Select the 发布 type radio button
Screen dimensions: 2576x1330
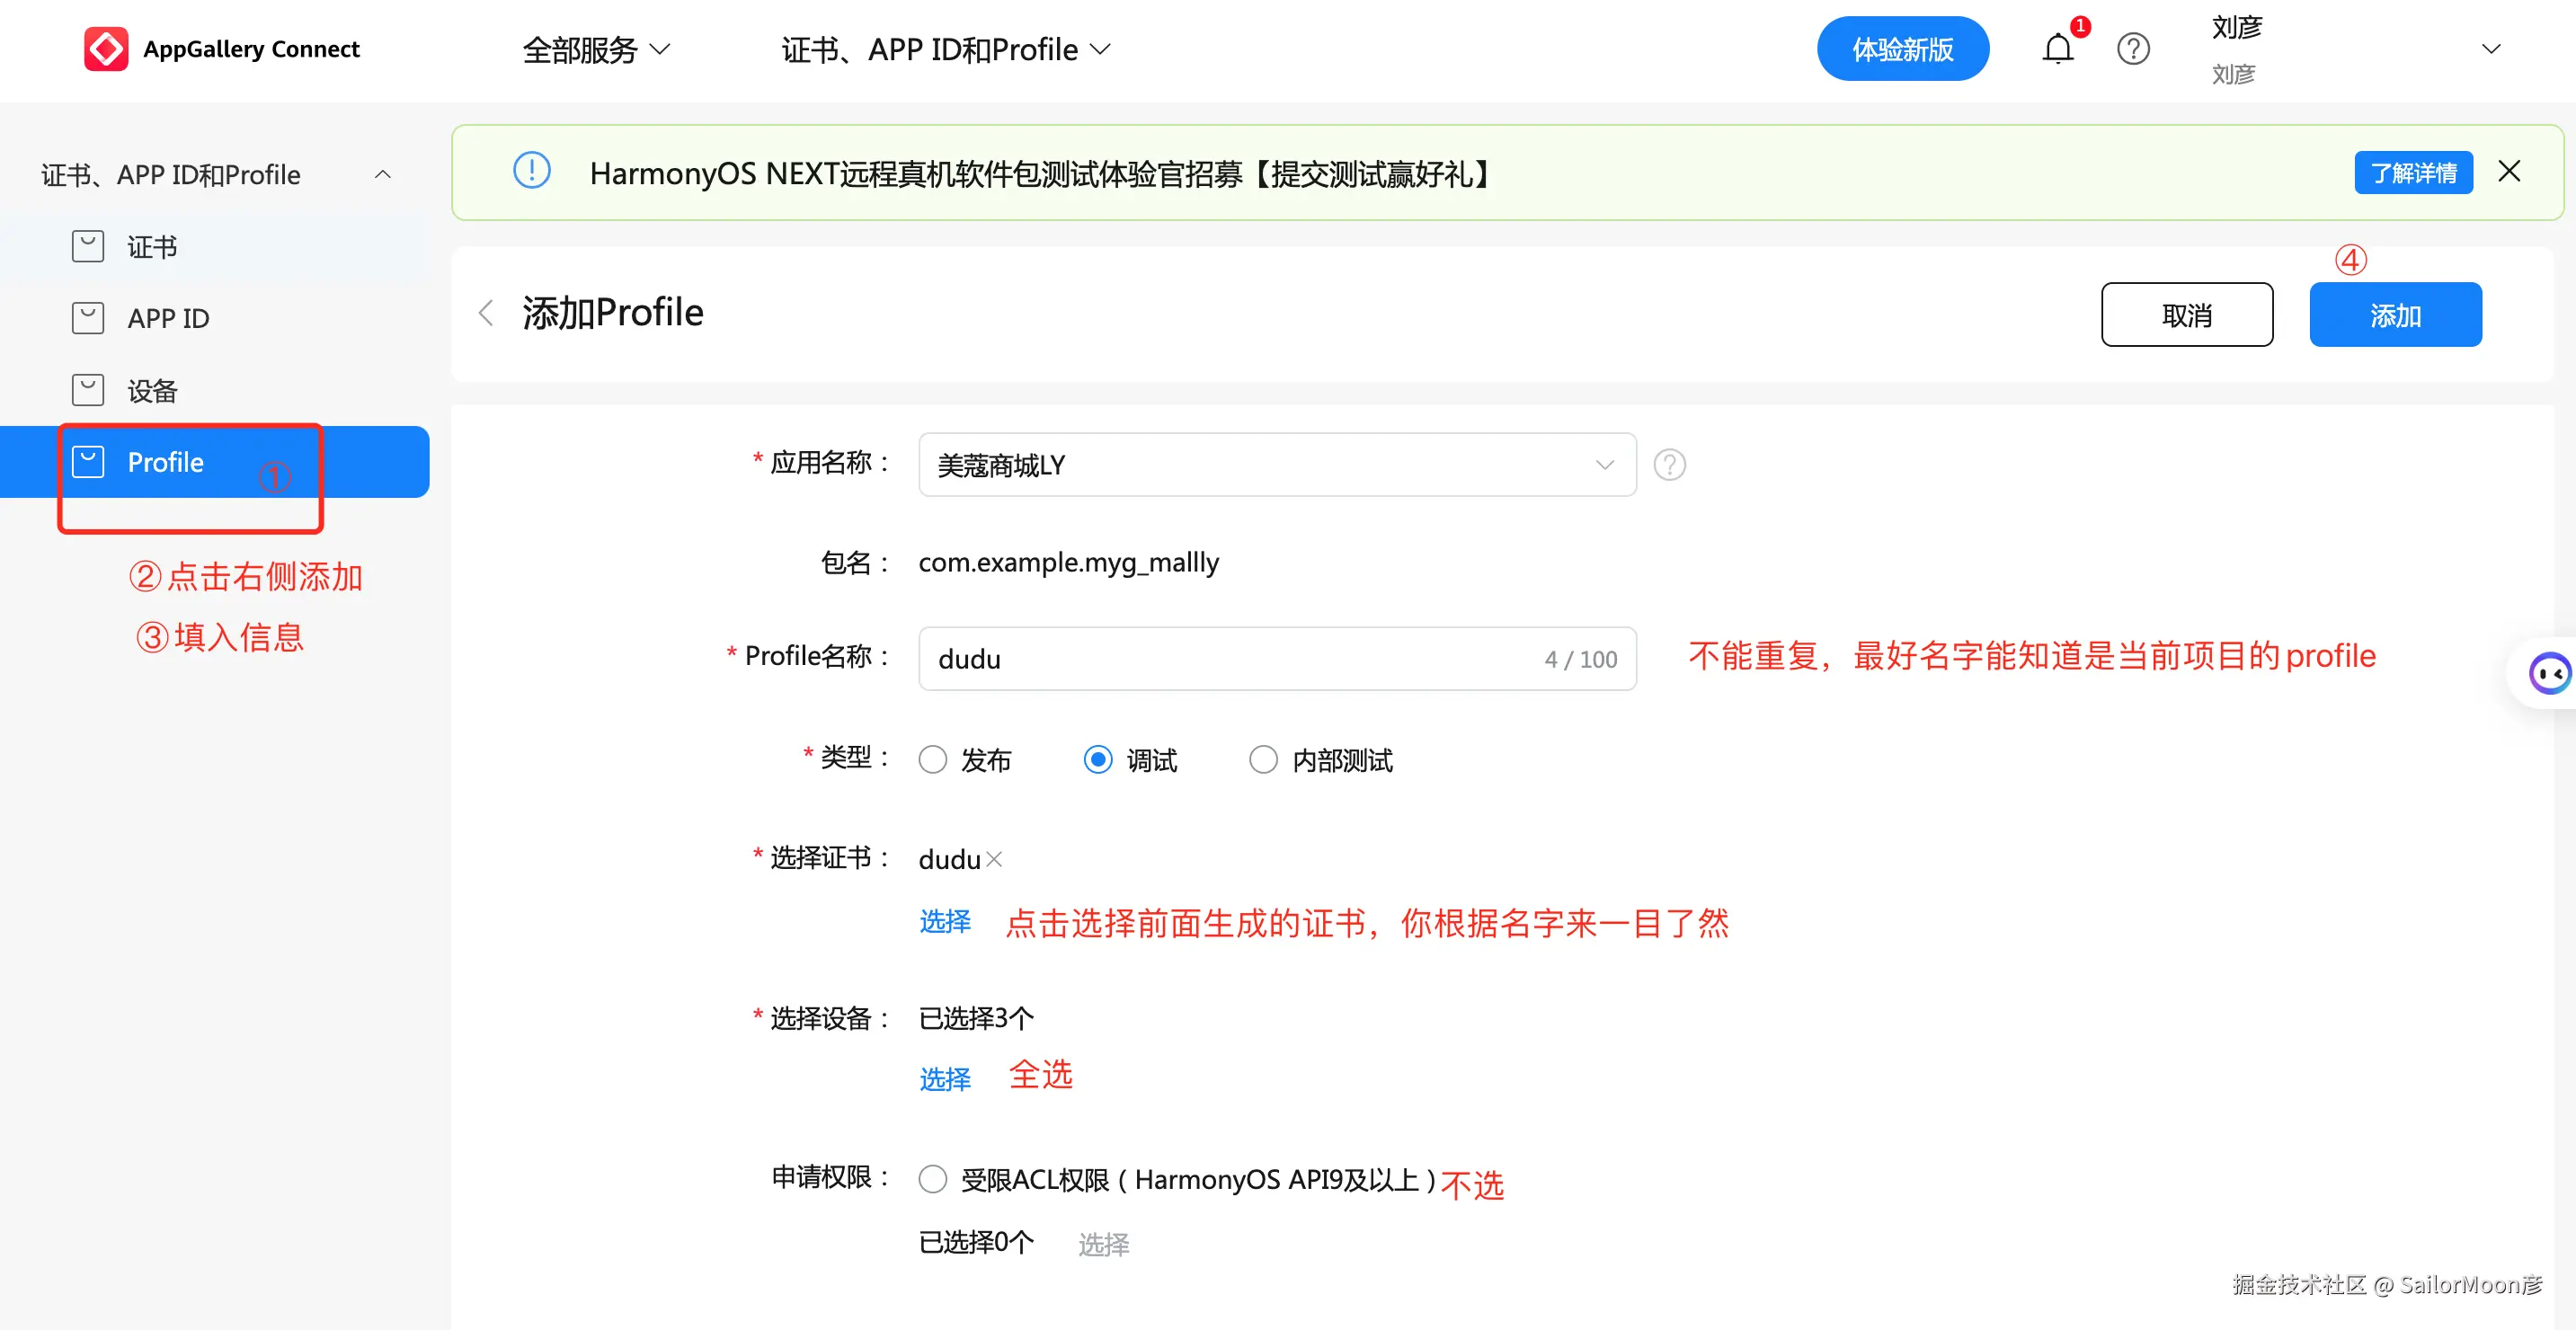tap(931, 760)
